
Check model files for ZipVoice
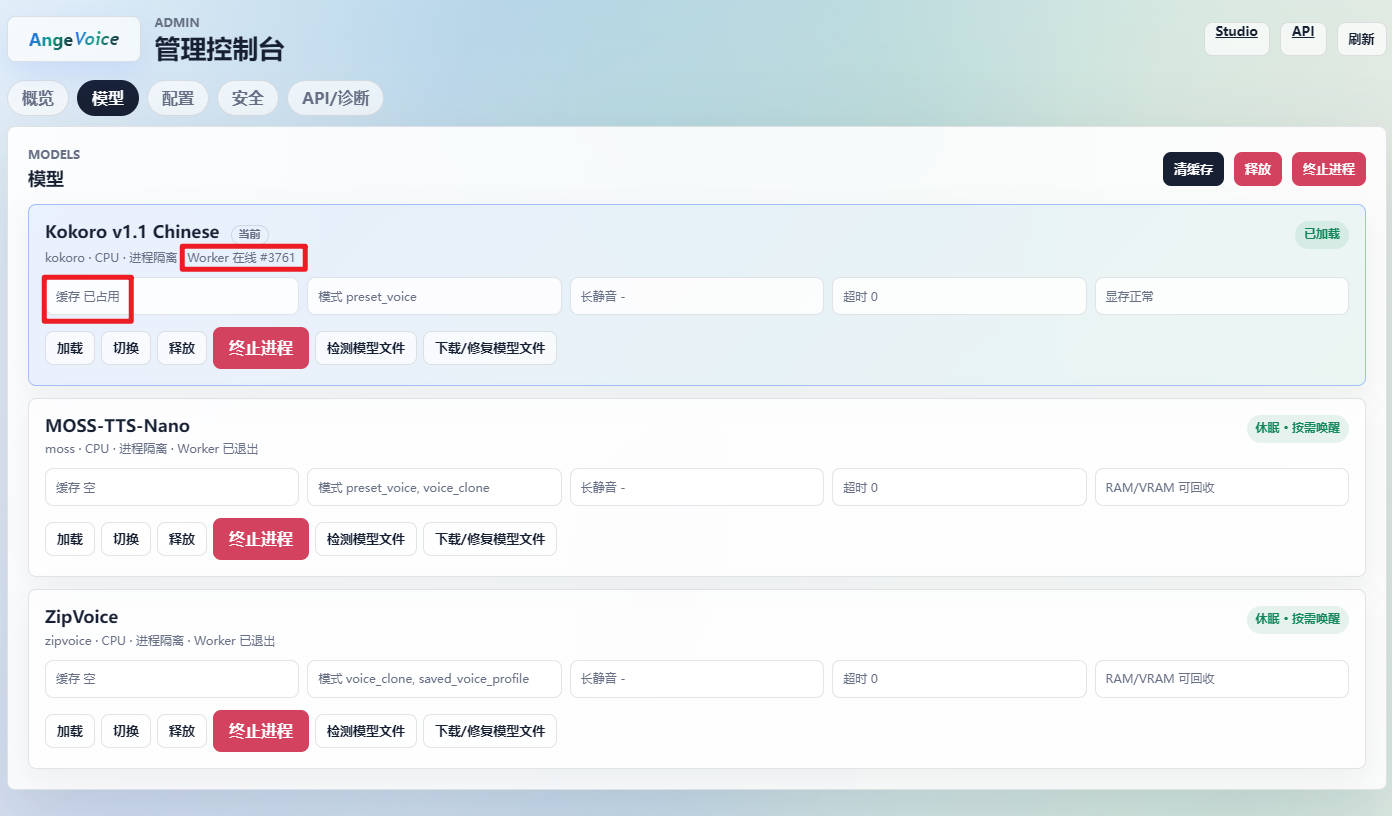[x=366, y=731]
